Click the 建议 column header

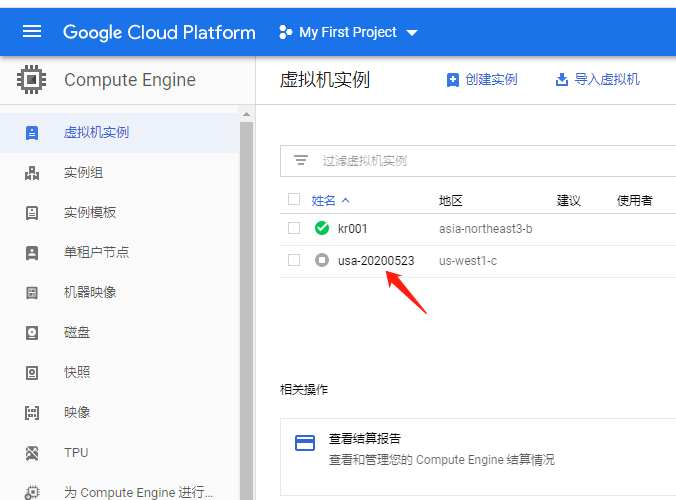(569, 200)
